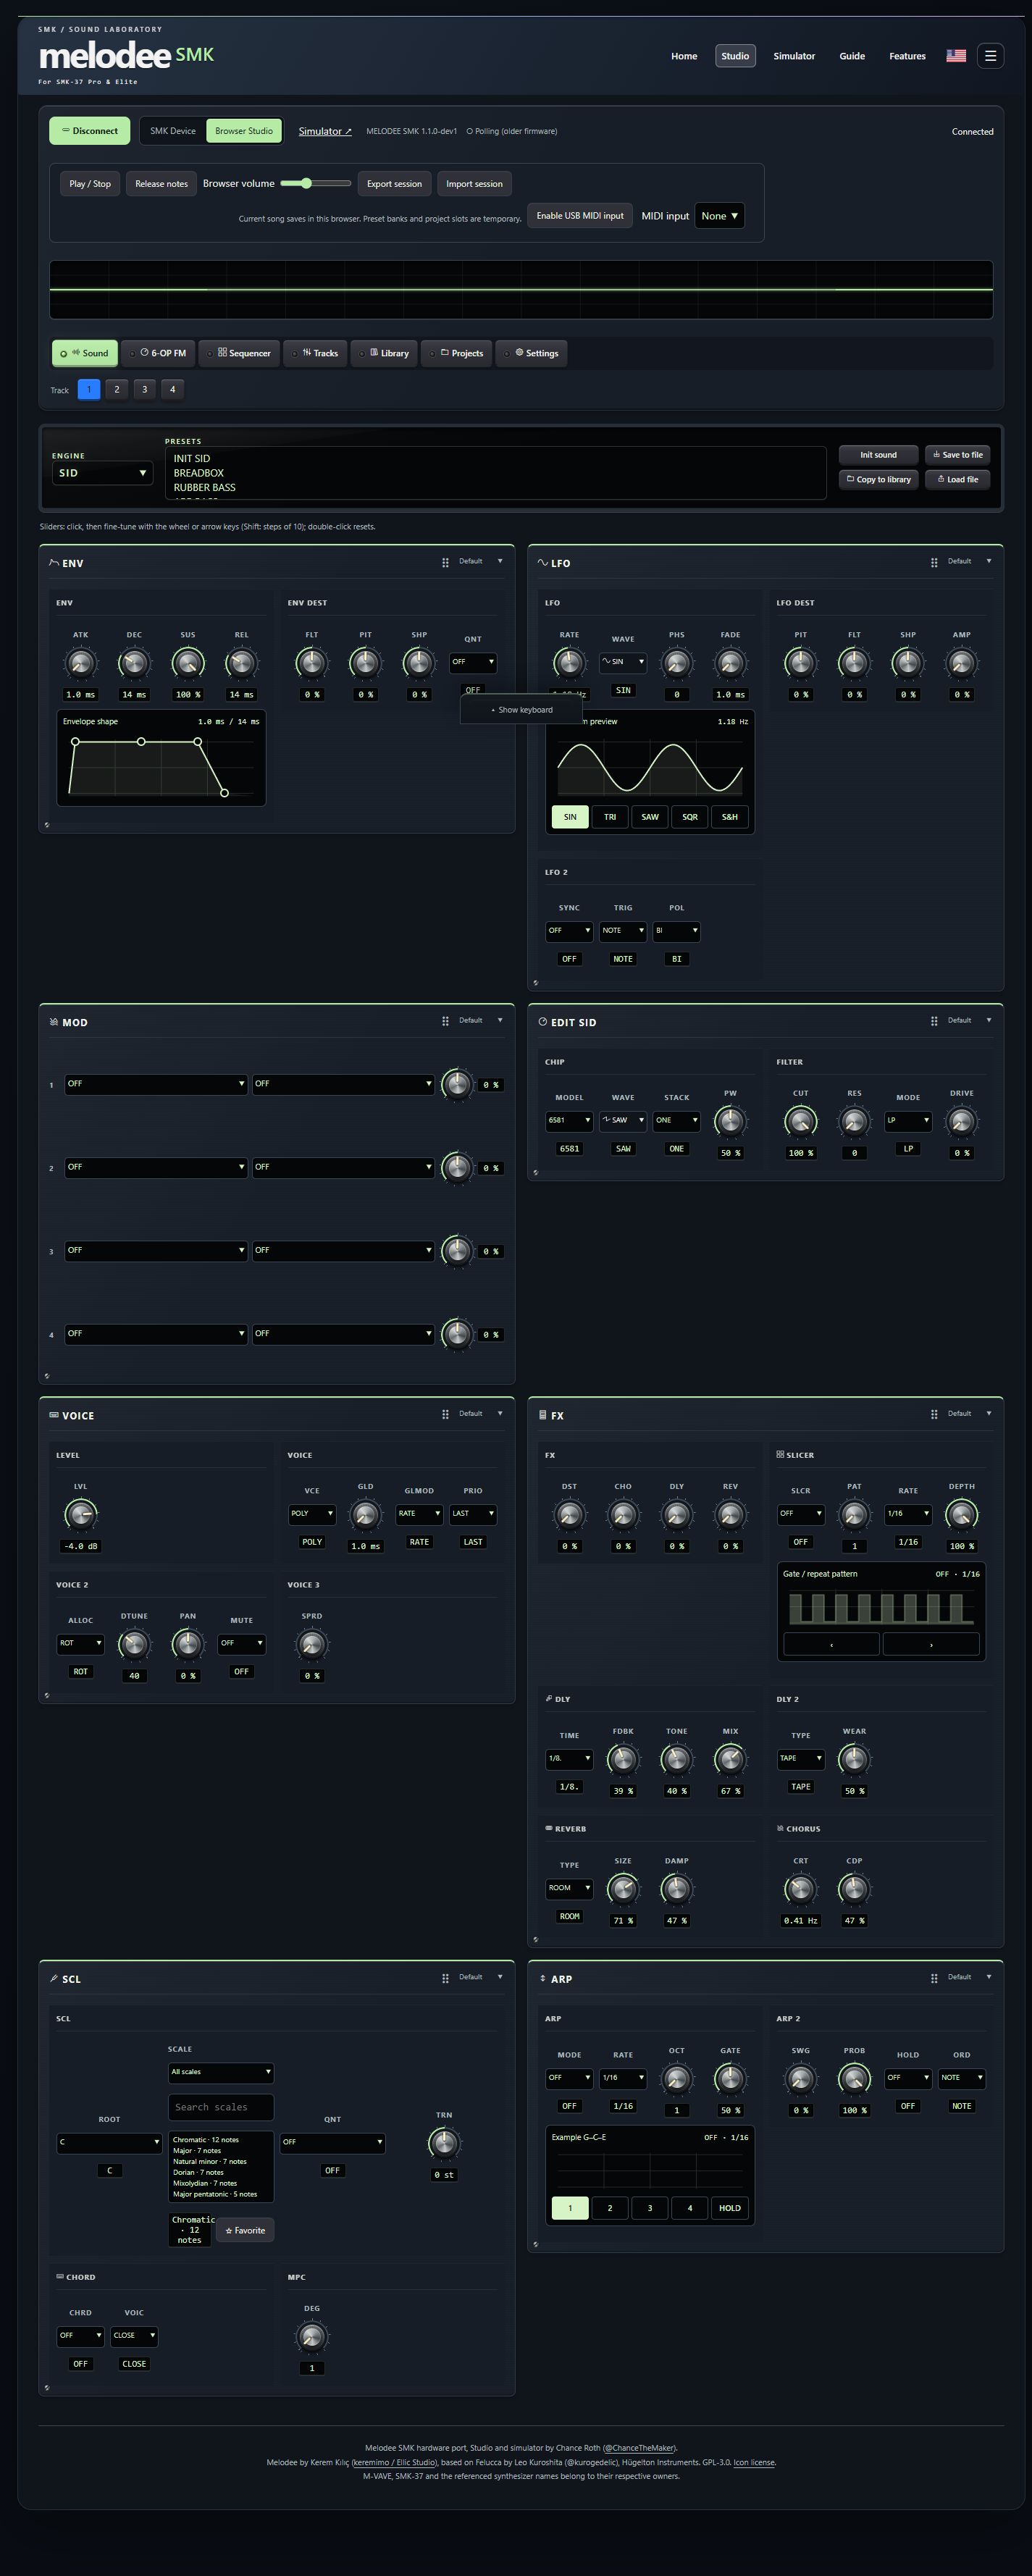Click the Disconnect button
Screen dimensions: 1032x2576
tap(90, 131)
